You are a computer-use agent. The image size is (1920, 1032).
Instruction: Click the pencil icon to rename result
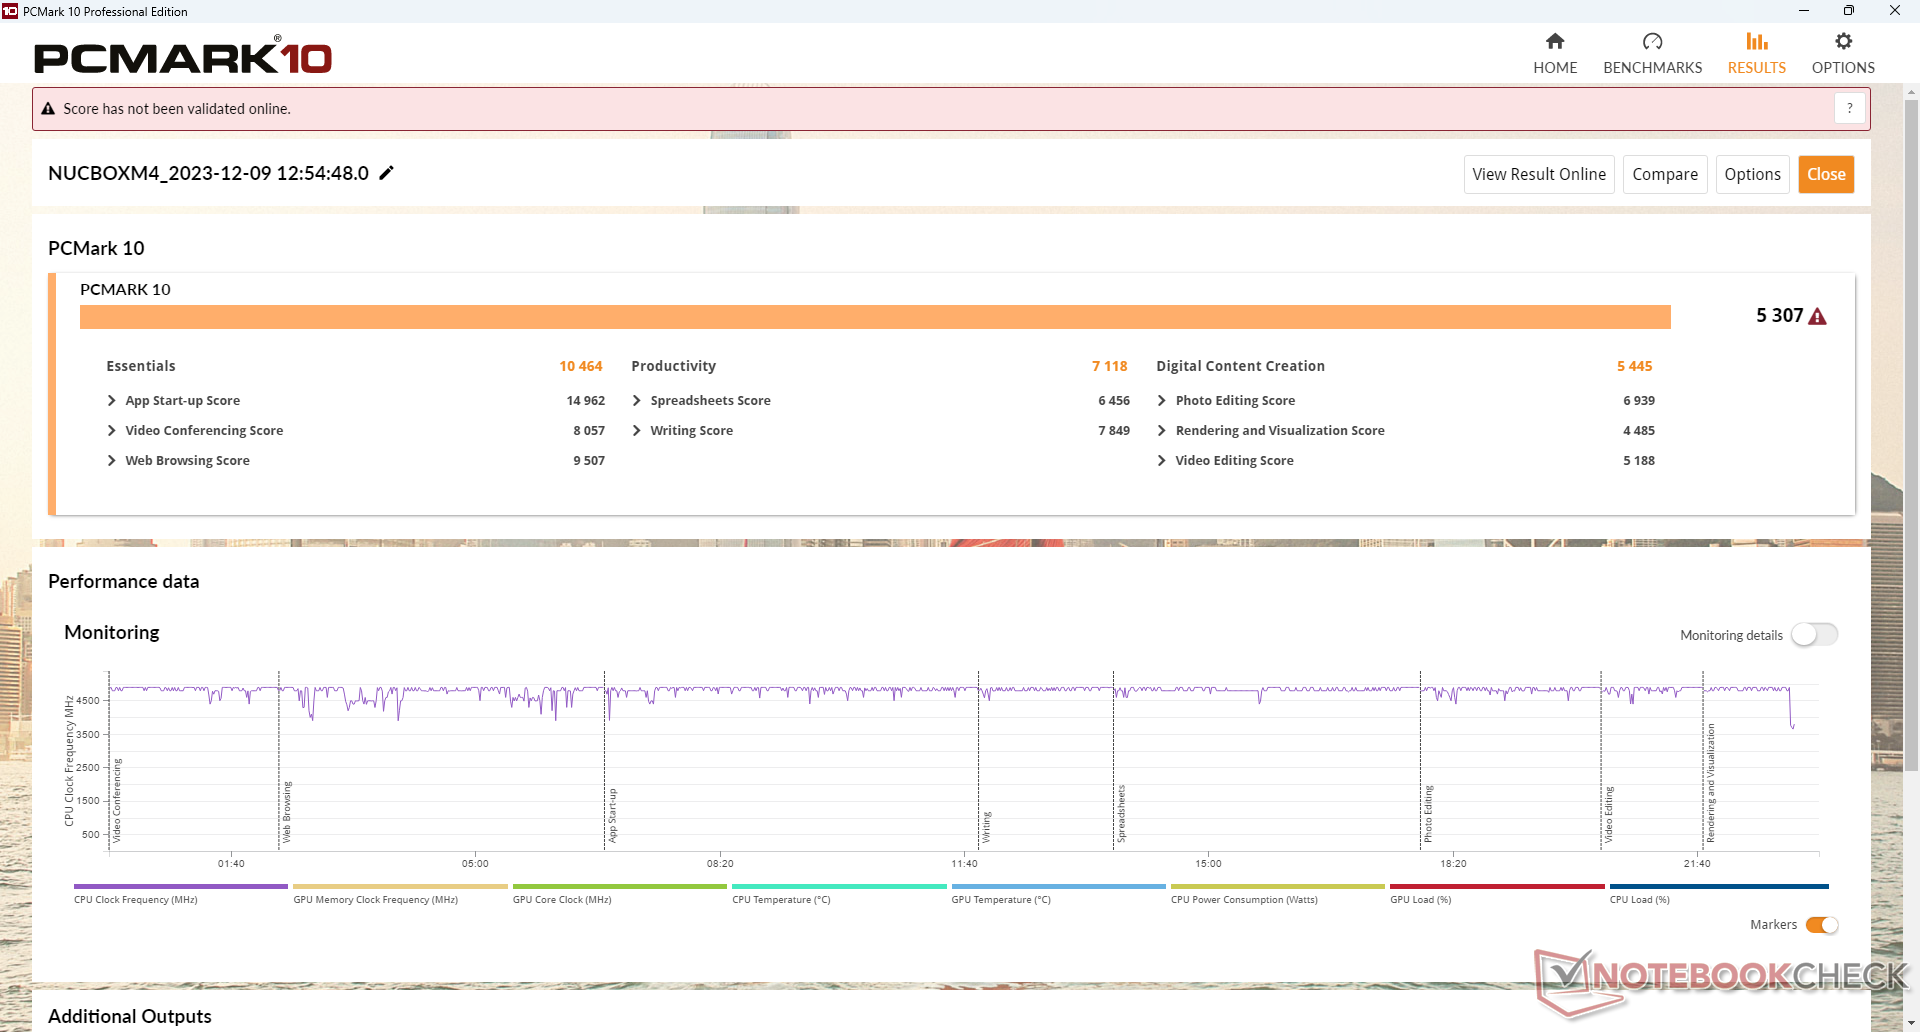pos(387,173)
